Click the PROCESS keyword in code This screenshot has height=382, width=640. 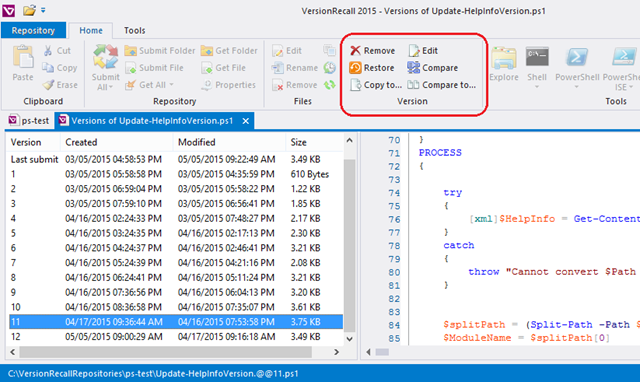coord(440,153)
